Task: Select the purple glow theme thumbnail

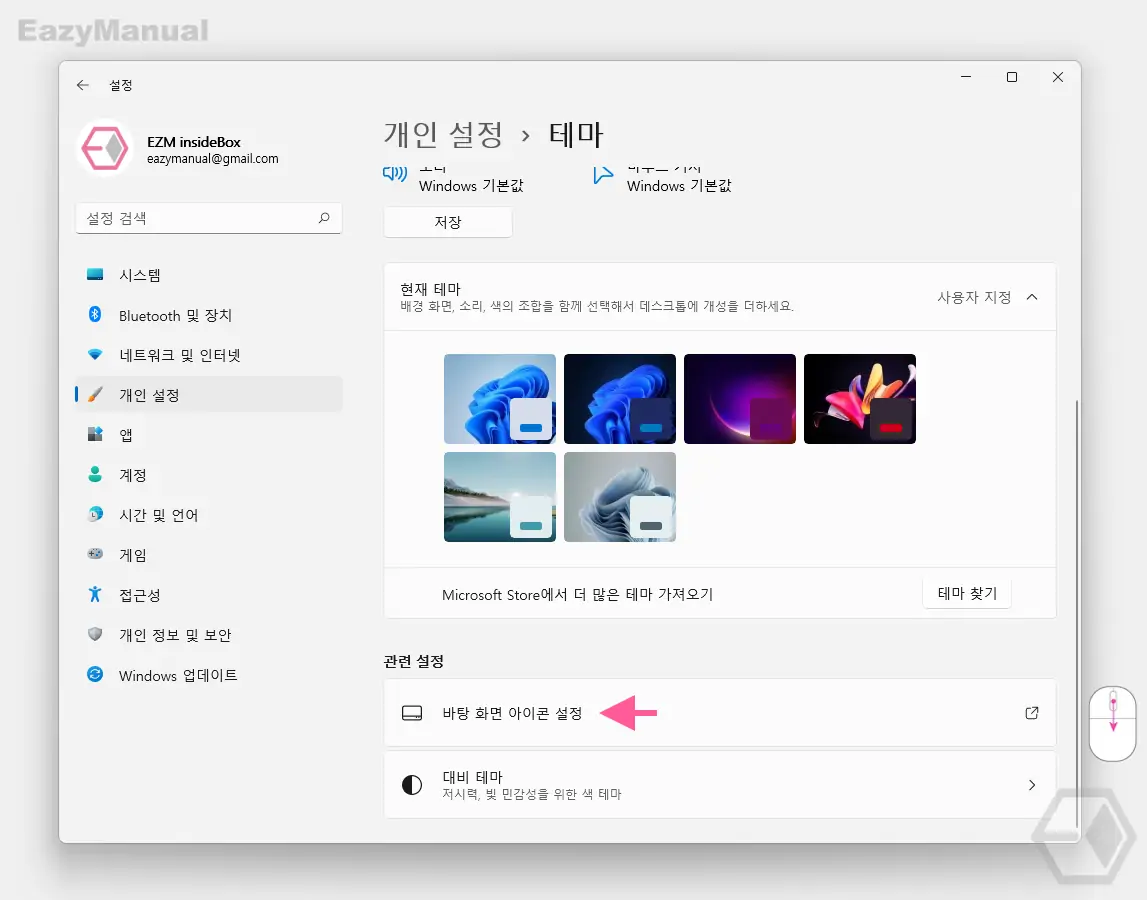Action: point(740,399)
